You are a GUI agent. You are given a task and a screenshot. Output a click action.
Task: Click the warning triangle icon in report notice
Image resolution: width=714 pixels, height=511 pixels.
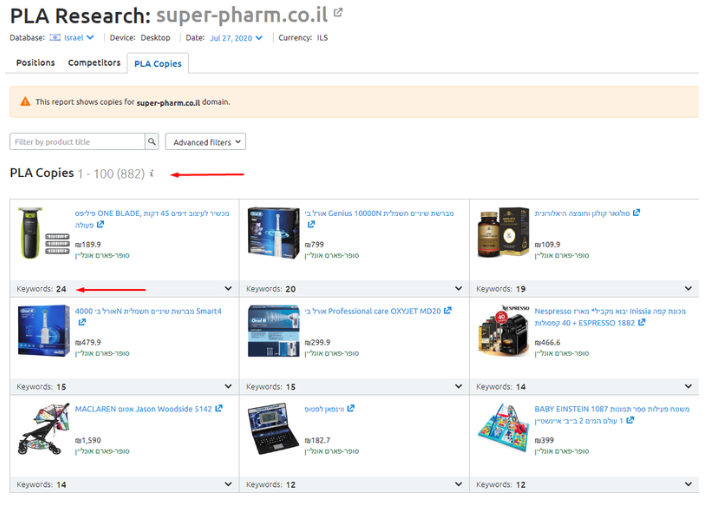[x=26, y=102]
